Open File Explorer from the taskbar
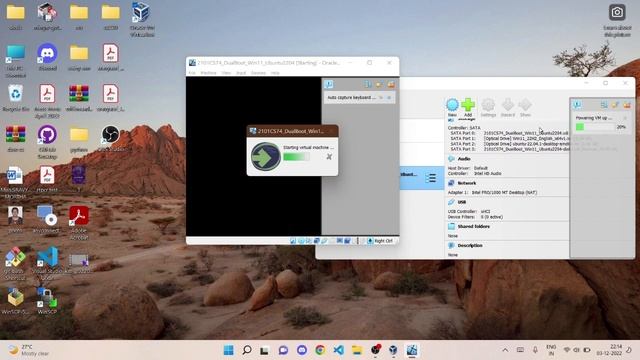640x360 pixels. click(357, 350)
